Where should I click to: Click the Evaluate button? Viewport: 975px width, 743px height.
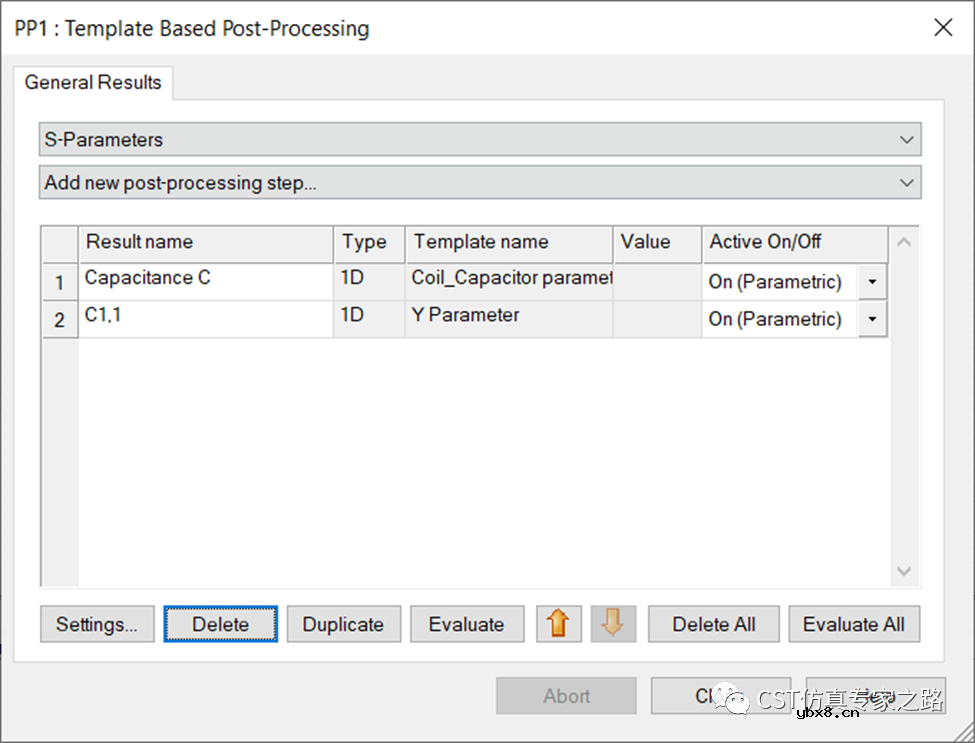(466, 624)
